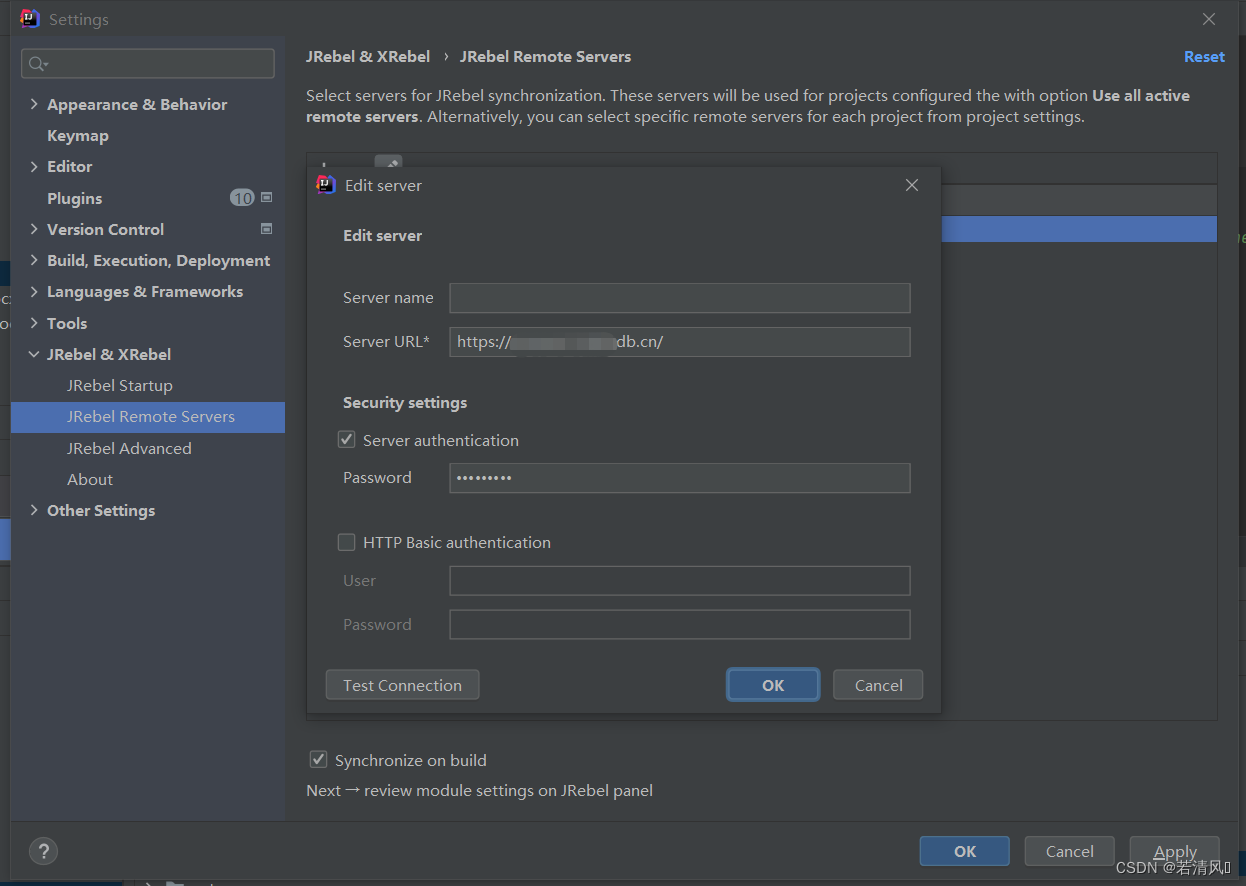Click the HTTP Basic User field

click(x=680, y=581)
